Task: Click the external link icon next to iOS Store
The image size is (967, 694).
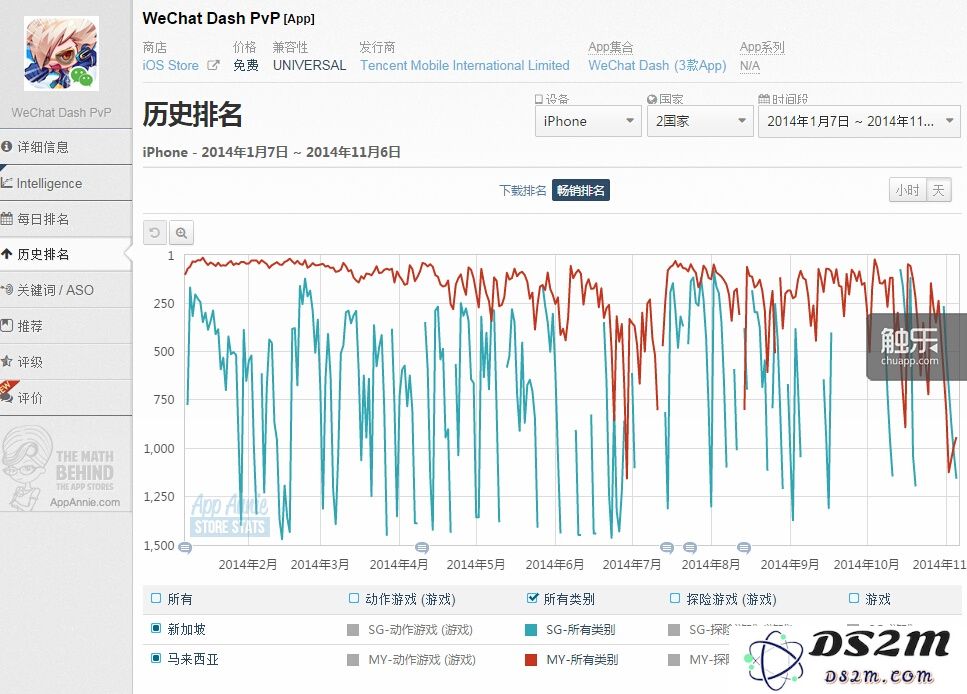Action: (213, 65)
